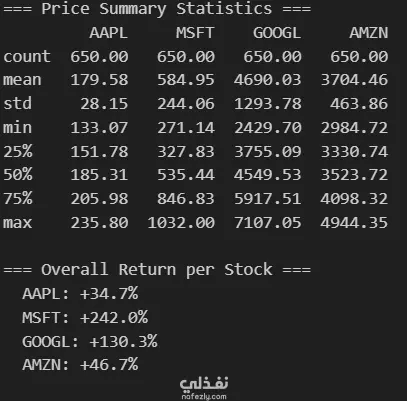Click AMZN median value 3523.72
This screenshot has width=407, height=401.
[354, 175]
